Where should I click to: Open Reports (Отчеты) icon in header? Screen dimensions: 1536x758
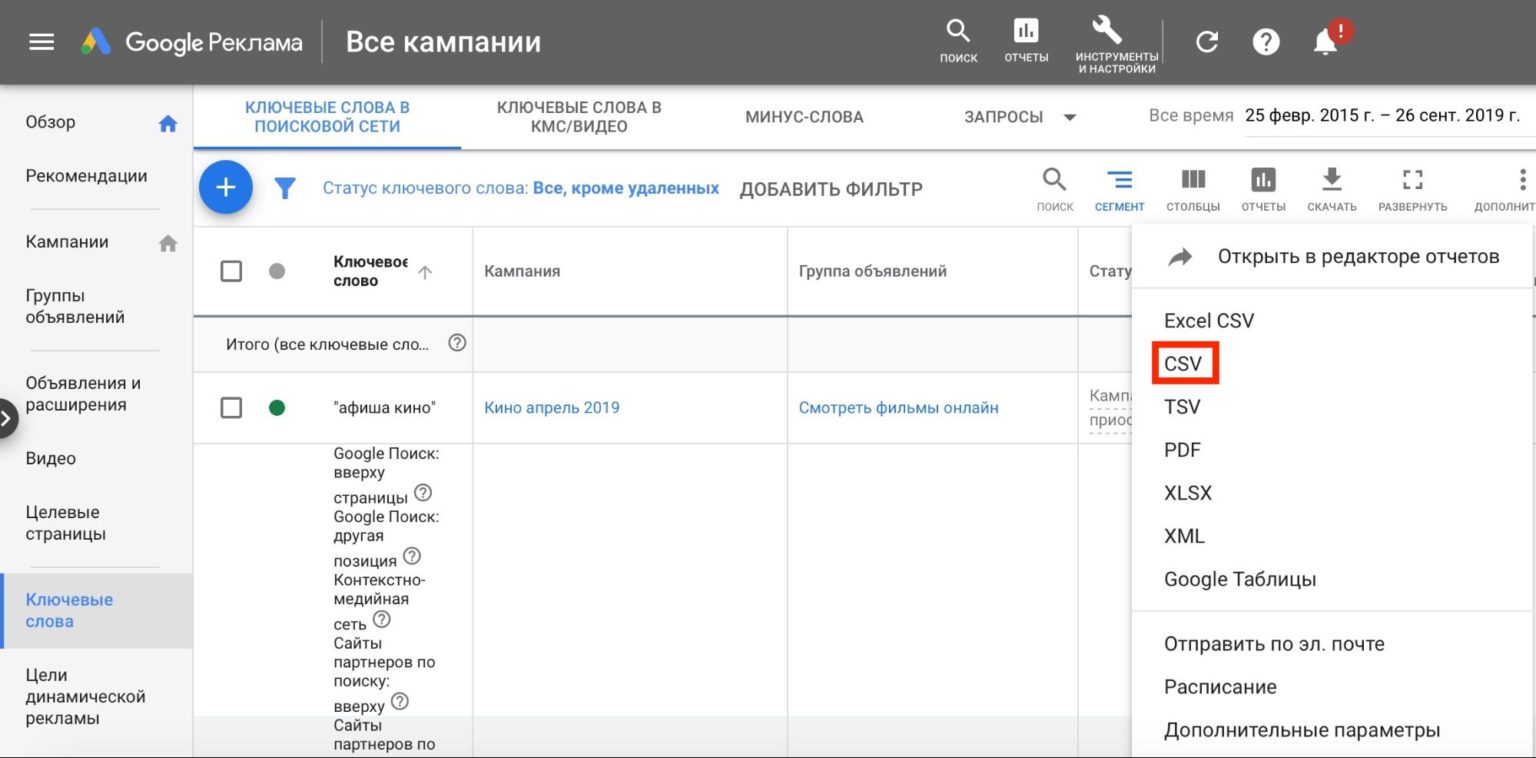[x=1026, y=31]
